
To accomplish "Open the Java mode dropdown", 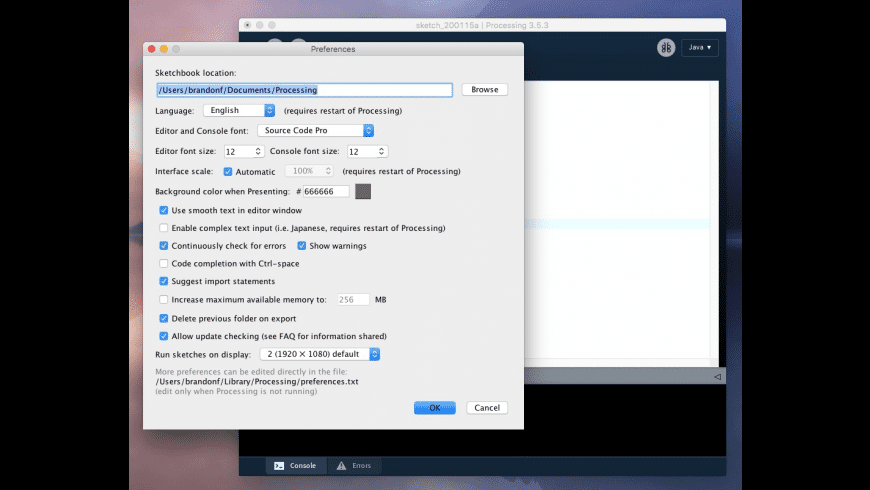I will (x=700, y=48).
